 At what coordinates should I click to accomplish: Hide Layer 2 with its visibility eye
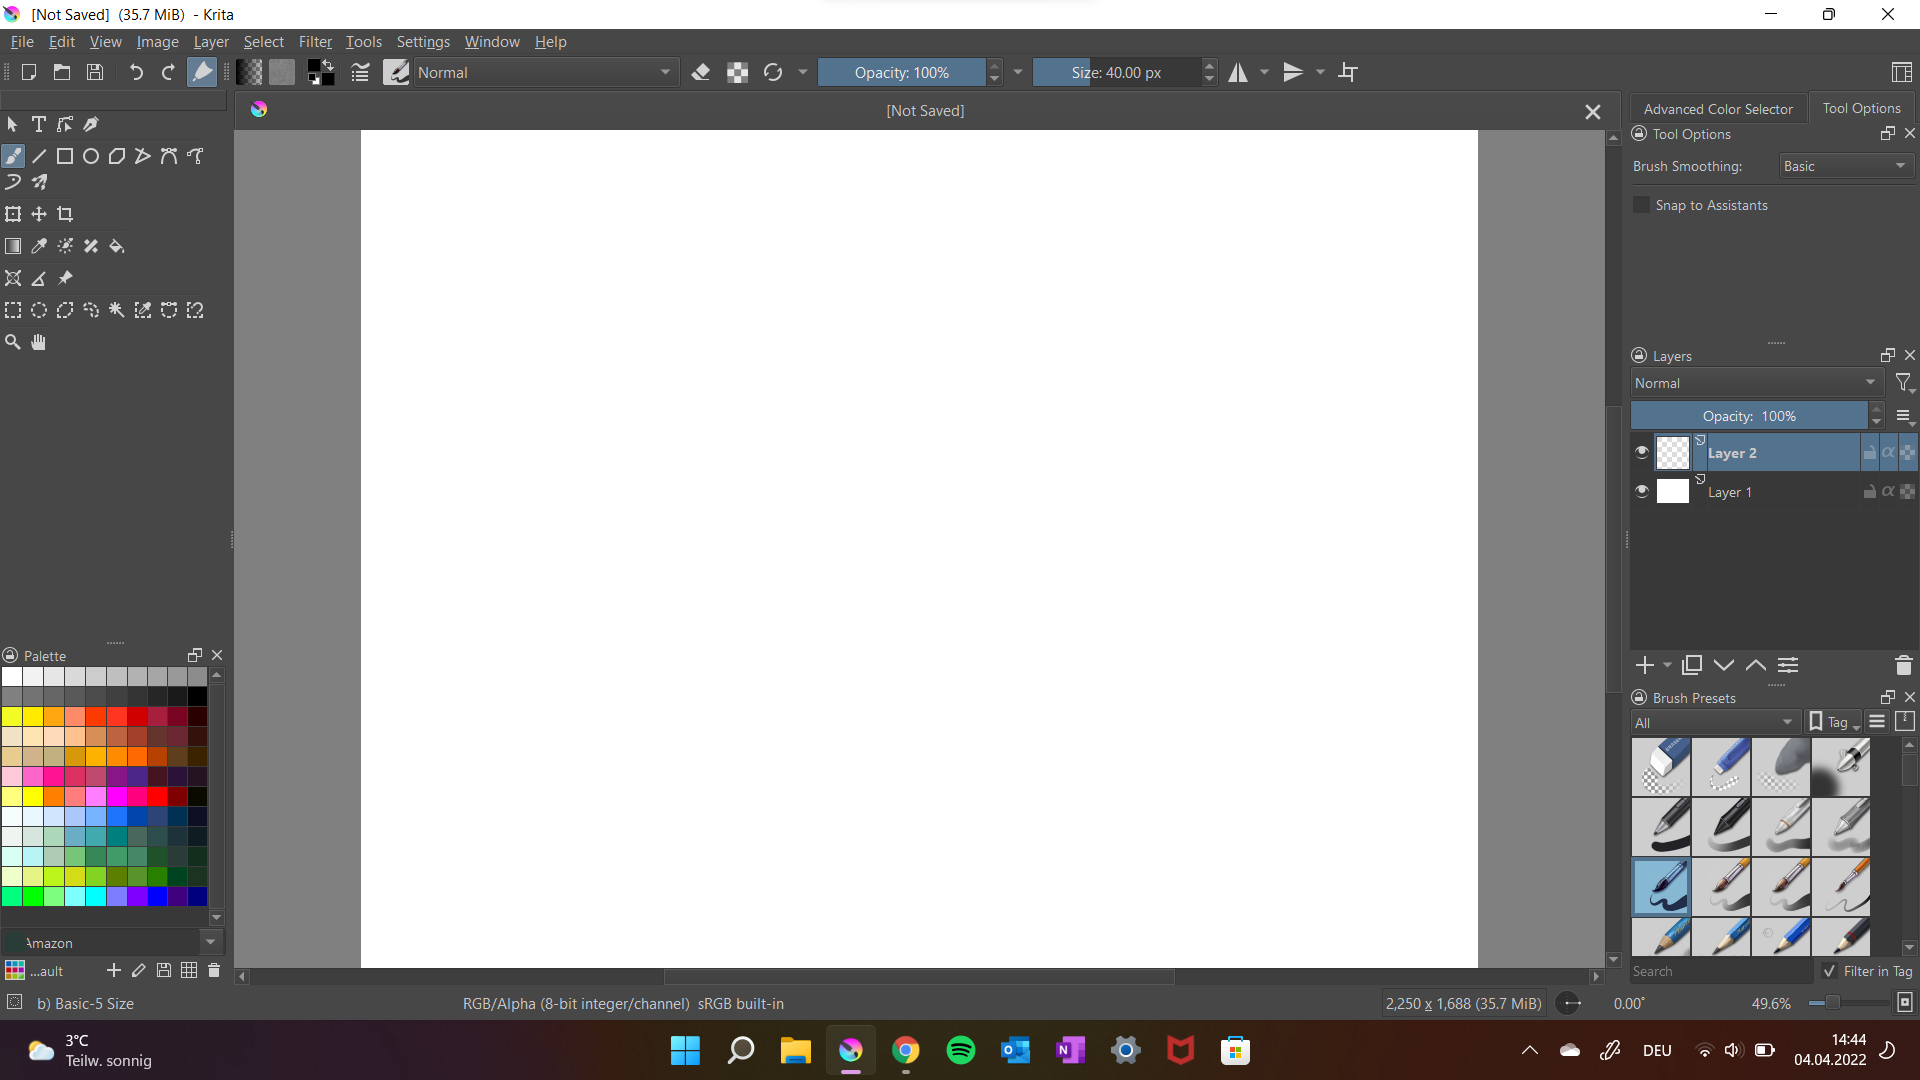pyautogui.click(x=1641, y=452)
